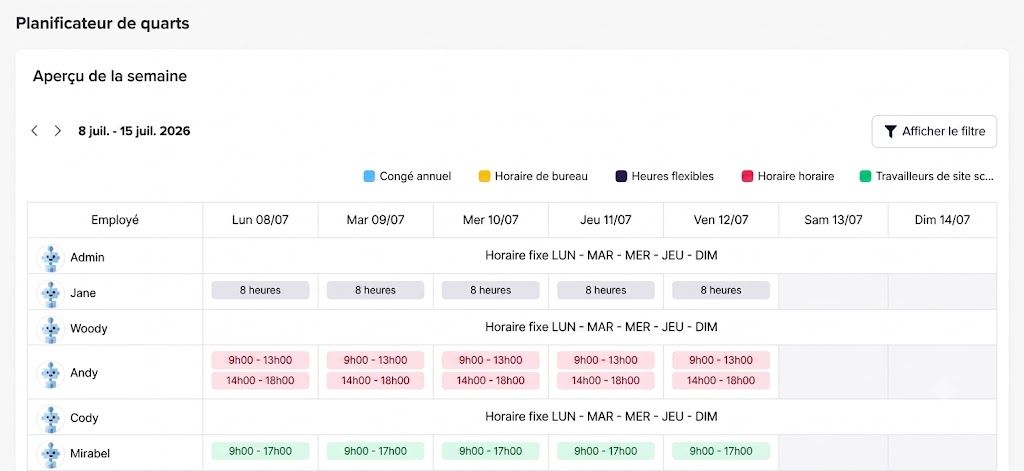This screenshot has height=471, width=1024.
Task: Open Andy's avatar icon
Action: (50, 374)
